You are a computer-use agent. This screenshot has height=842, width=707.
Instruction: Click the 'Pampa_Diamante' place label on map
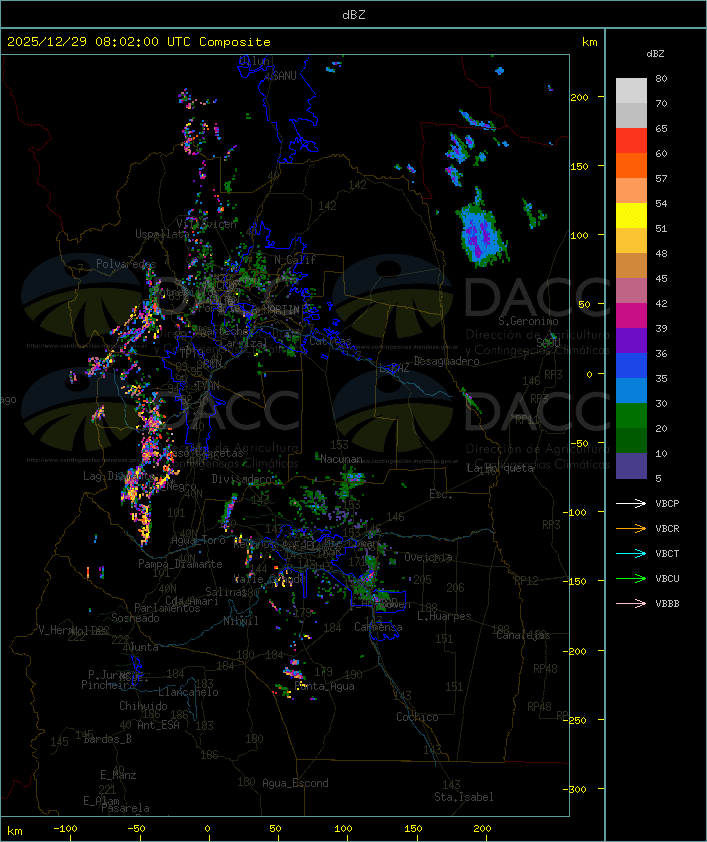pos(180,564)
